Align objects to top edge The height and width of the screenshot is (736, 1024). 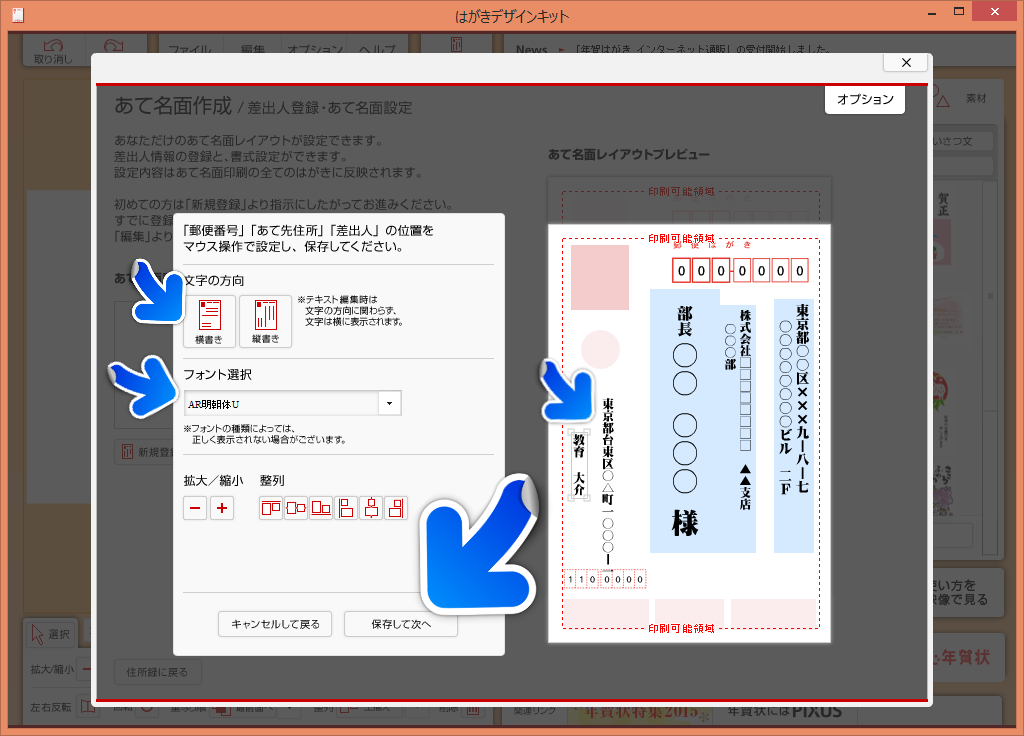(271, 508)
